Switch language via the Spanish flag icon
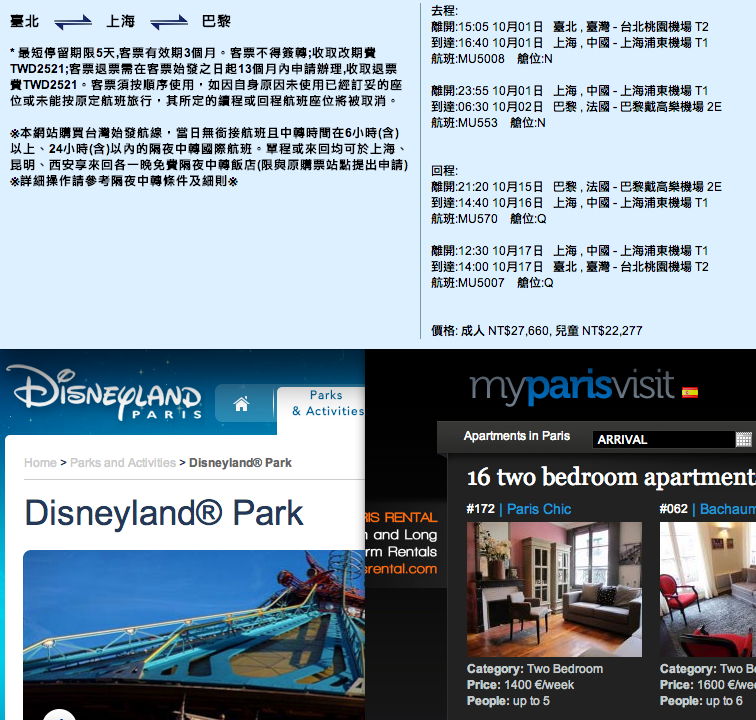The height and width of the screenshot is (720, 756). (x=689, y=392)
